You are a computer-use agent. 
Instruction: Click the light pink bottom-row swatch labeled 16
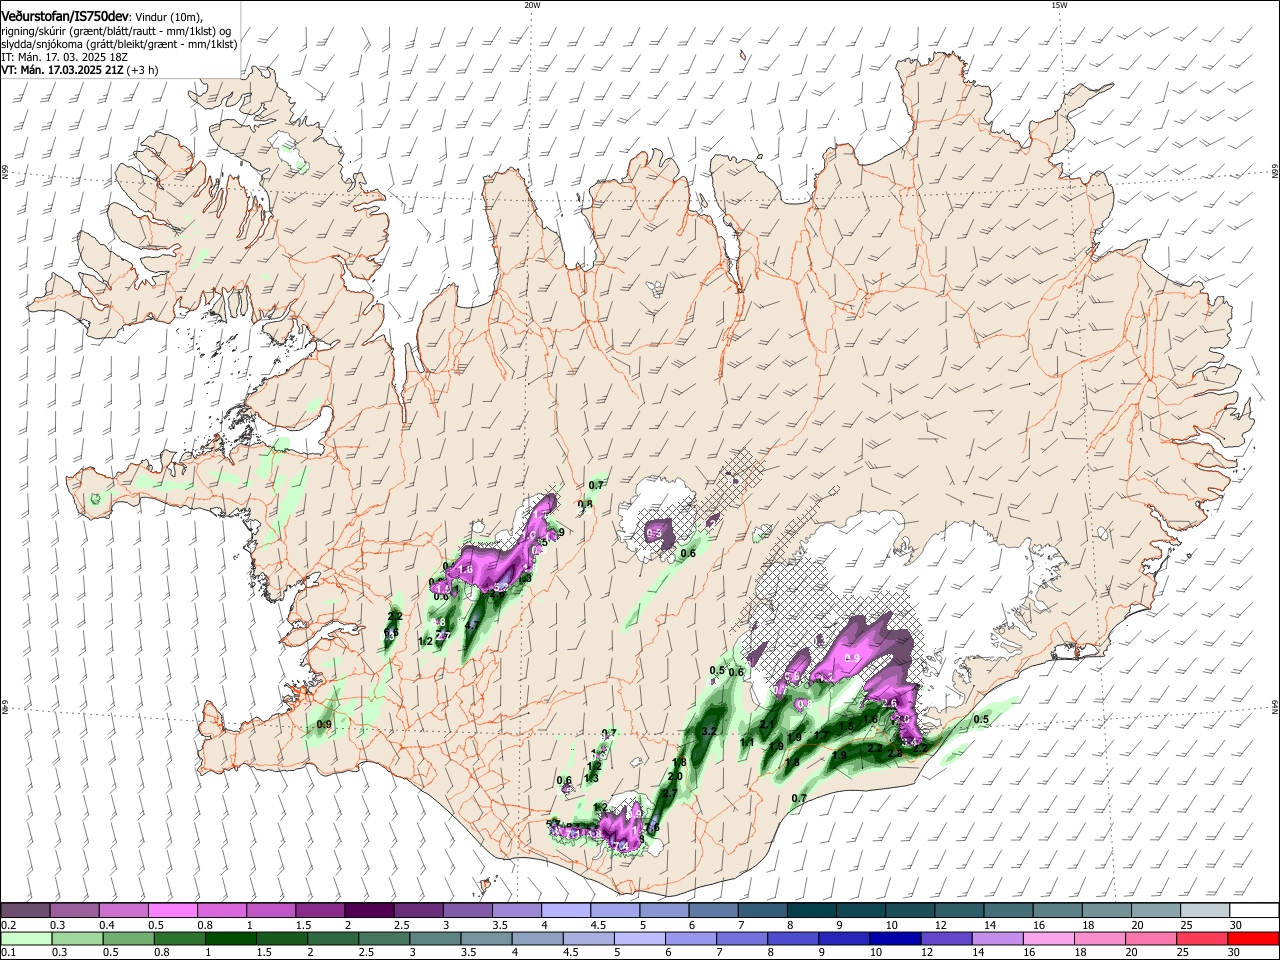coord(1048,939)
